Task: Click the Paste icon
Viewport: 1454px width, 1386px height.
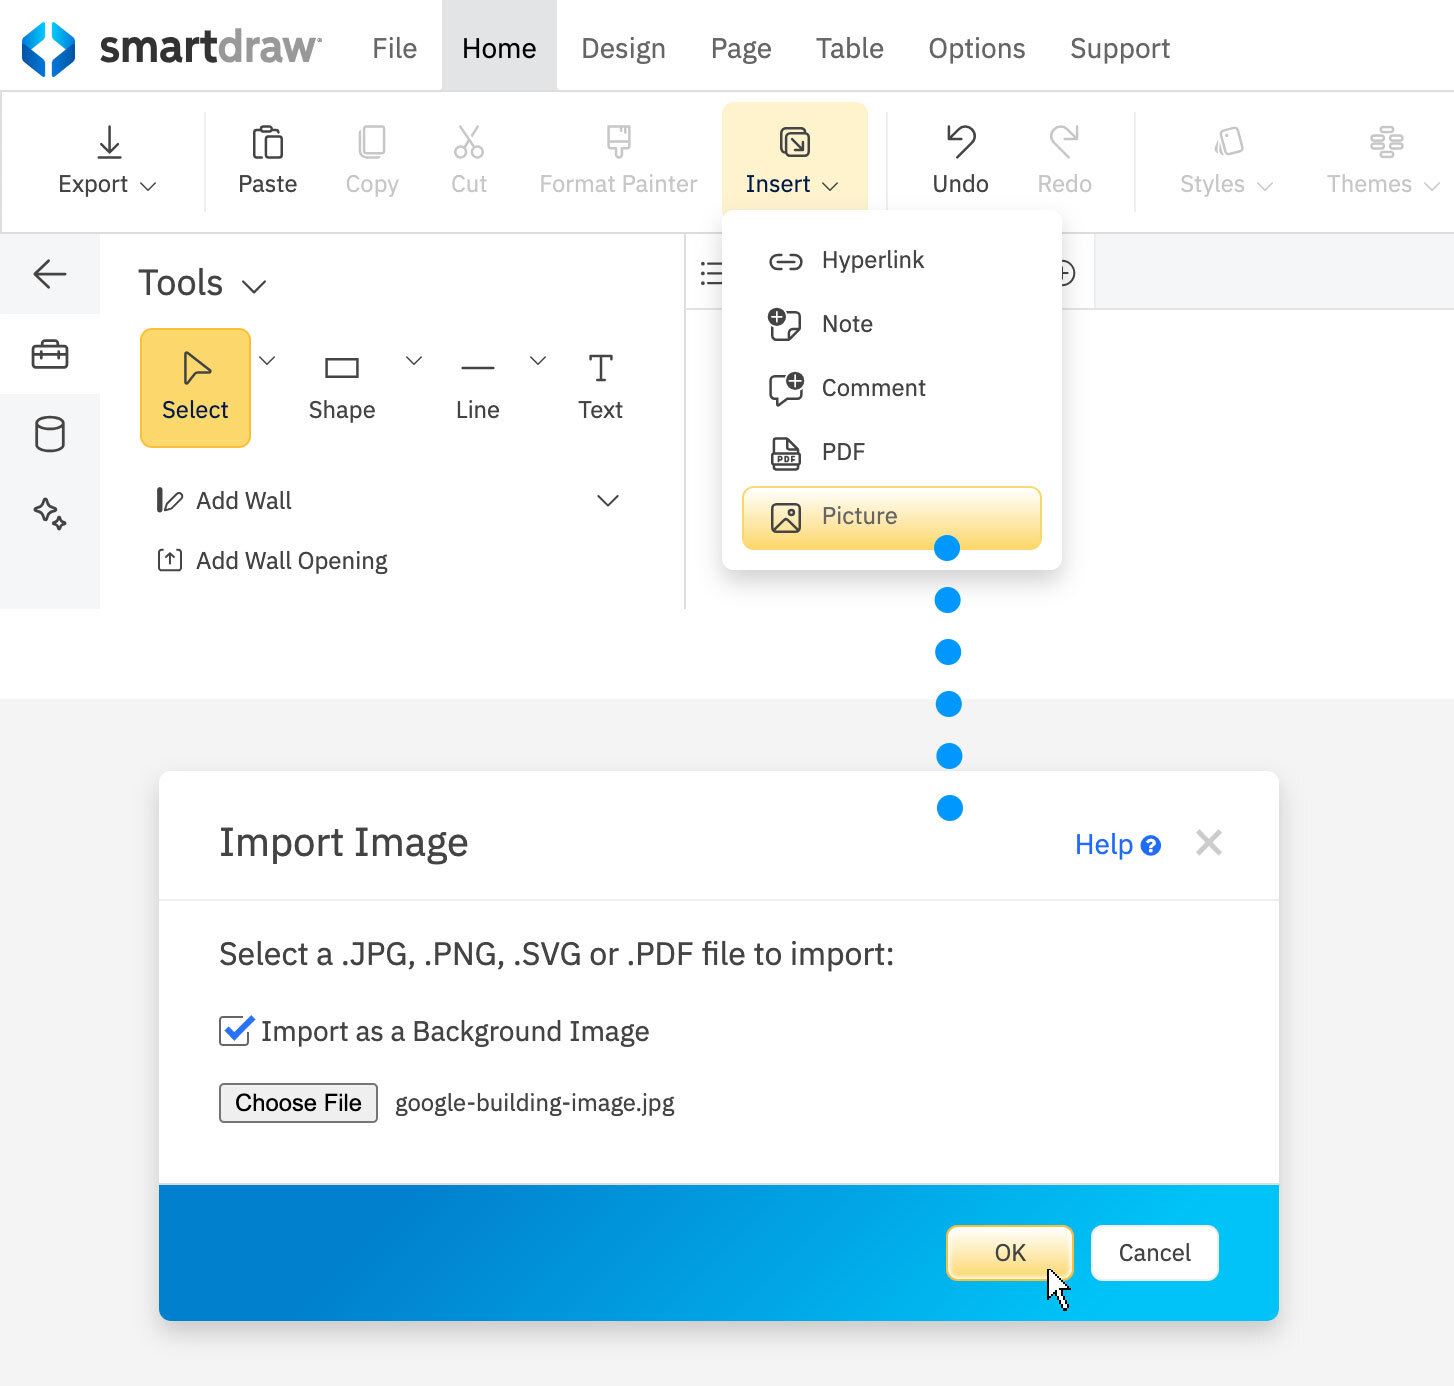Action: [267, 143]
